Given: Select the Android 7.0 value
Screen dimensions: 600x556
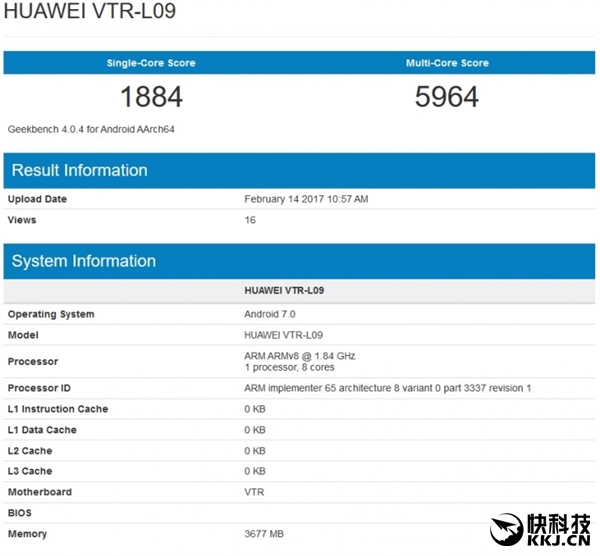Looking at the screenshot, I should [x=270, y=314].
